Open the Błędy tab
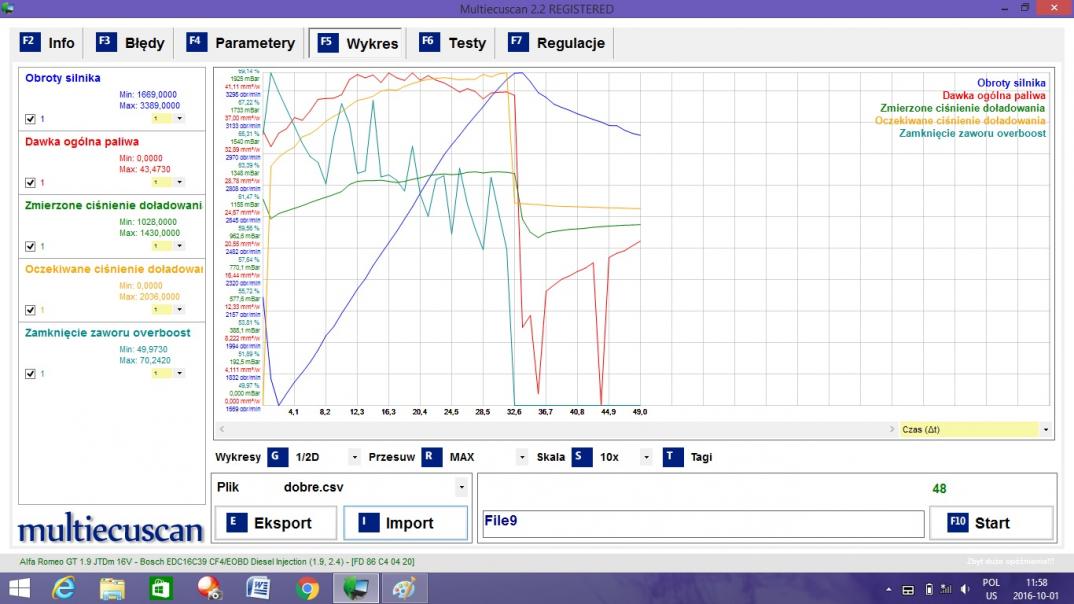Image resolution: width=1074 pixels, height=604 pixels. tap(132, 43)
